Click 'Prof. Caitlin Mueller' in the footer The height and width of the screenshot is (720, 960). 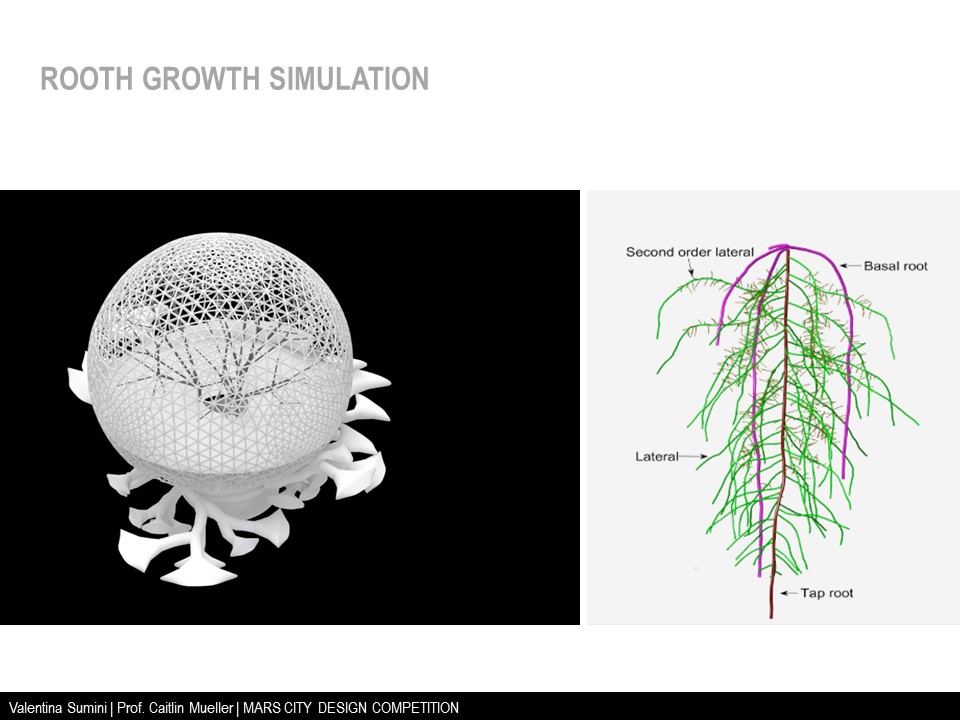[175, 708]
